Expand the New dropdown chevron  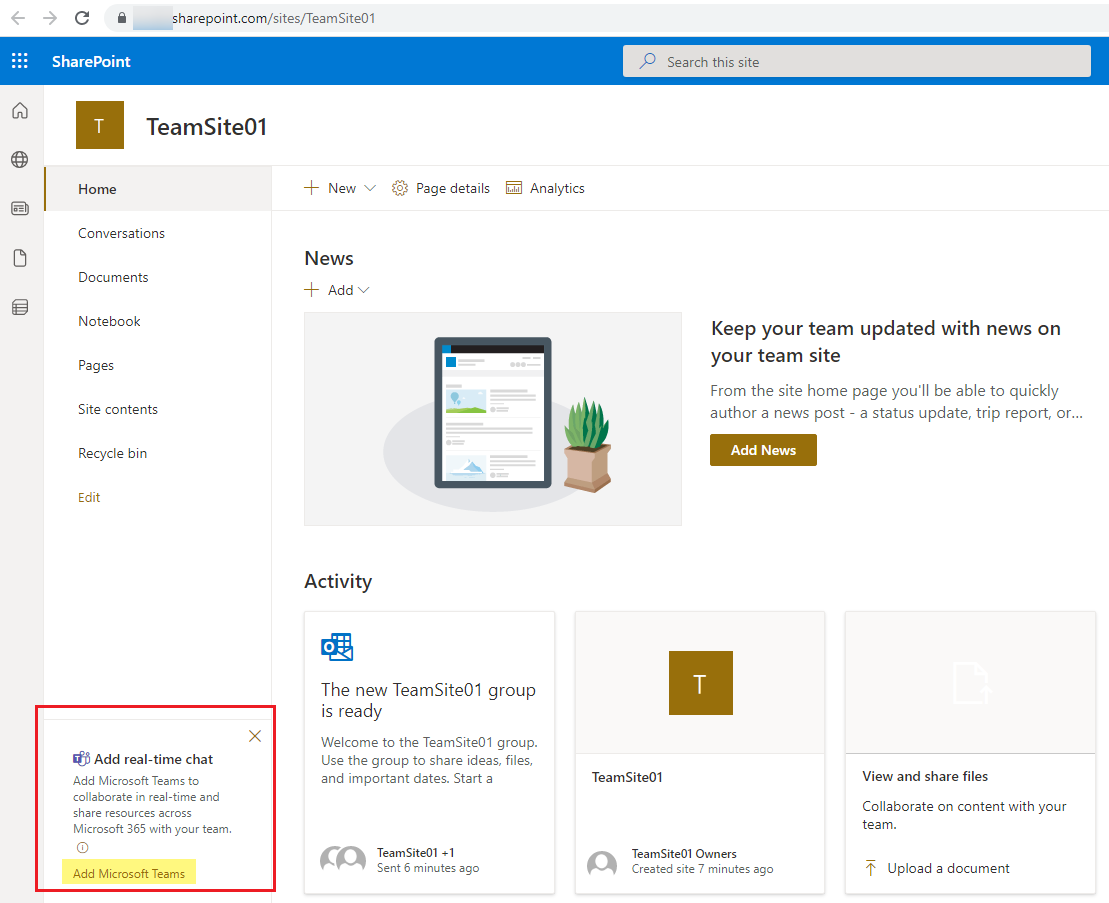[370, 188]
